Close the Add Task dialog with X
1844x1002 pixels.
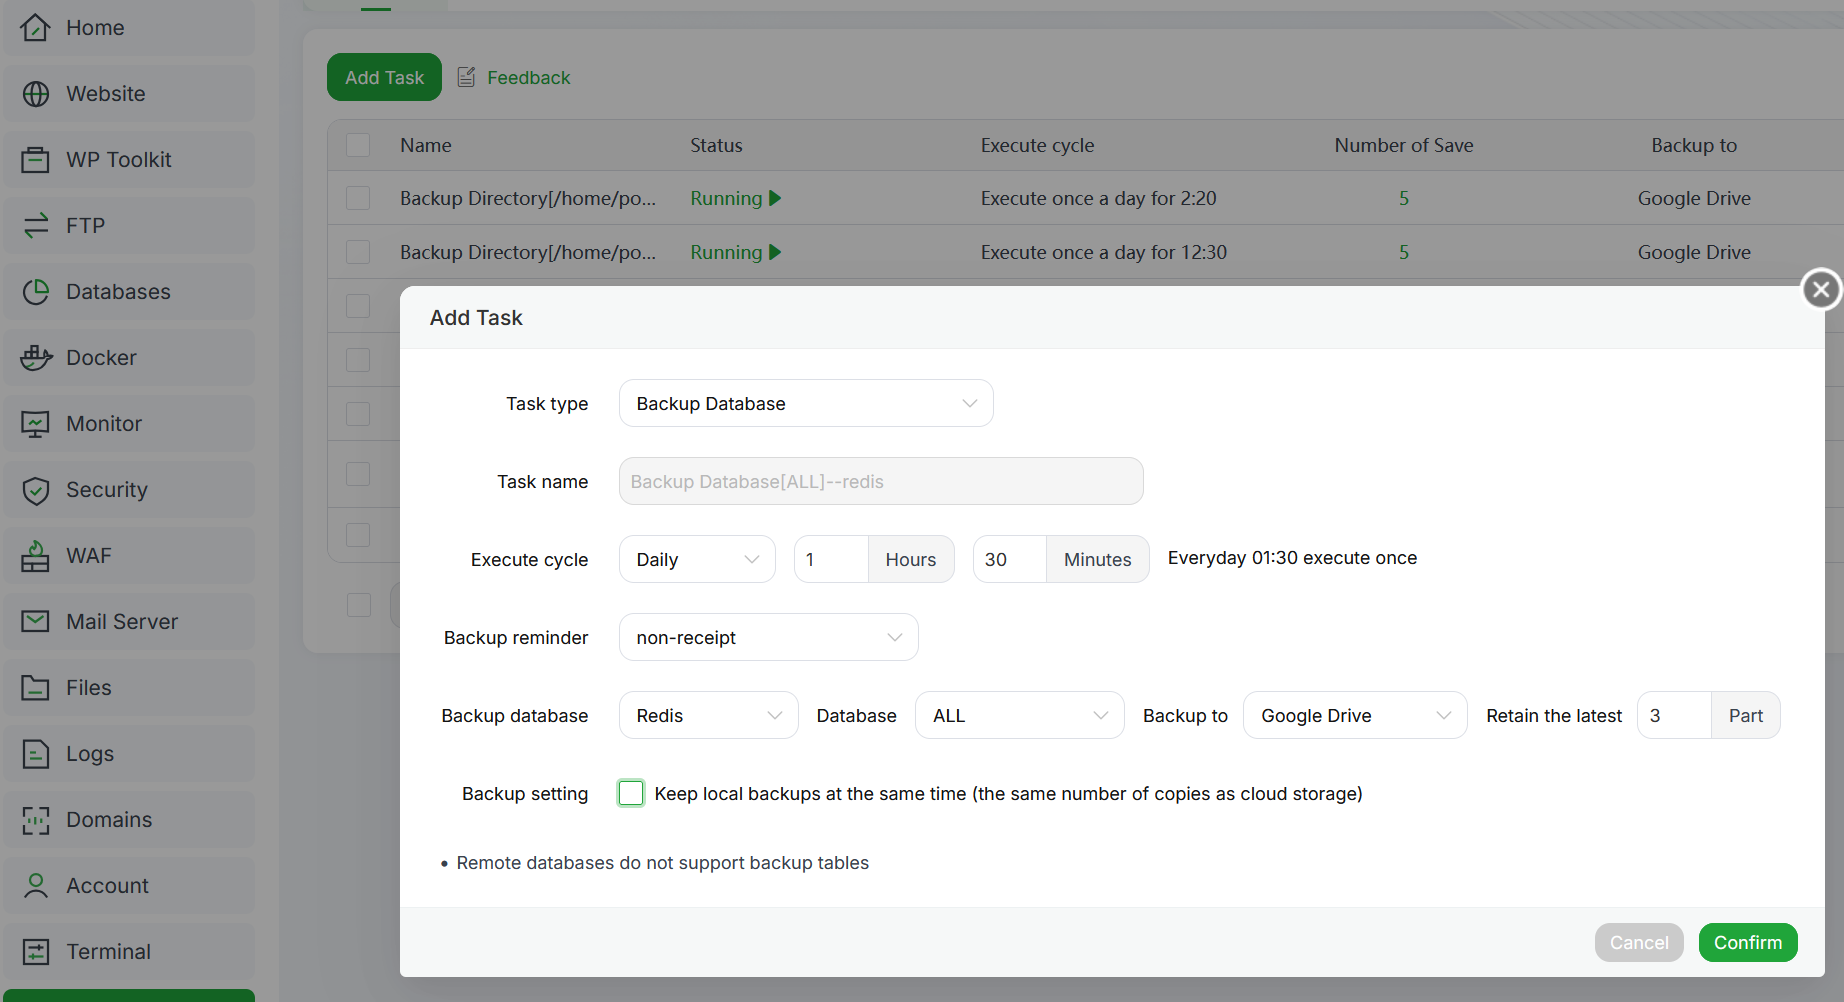tap(1821, 290)
